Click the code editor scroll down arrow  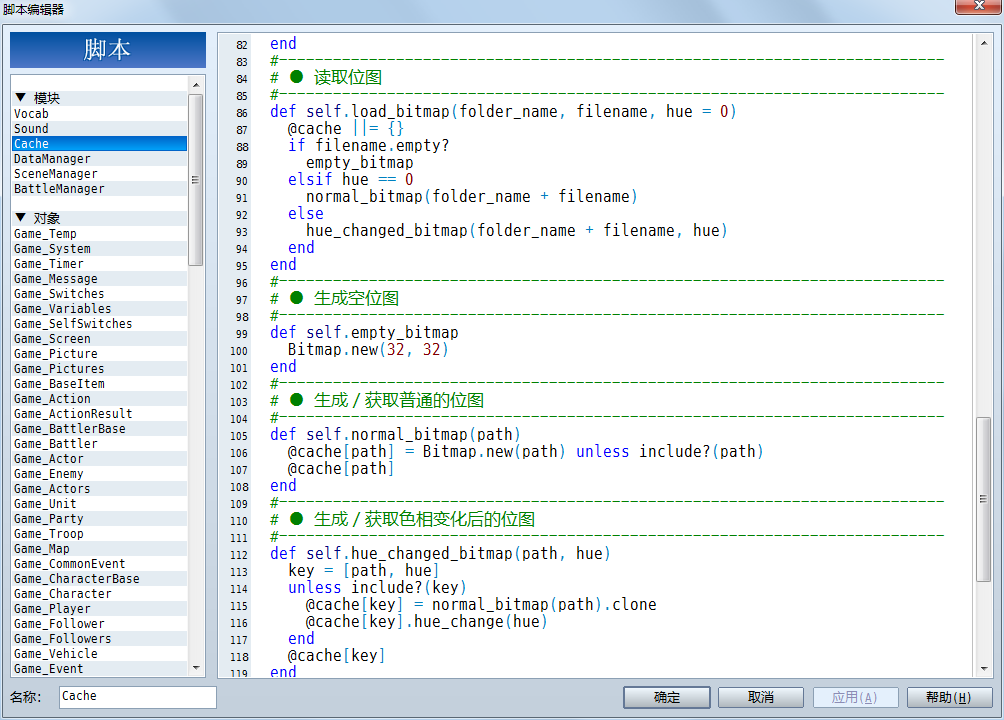click(984, 669)
